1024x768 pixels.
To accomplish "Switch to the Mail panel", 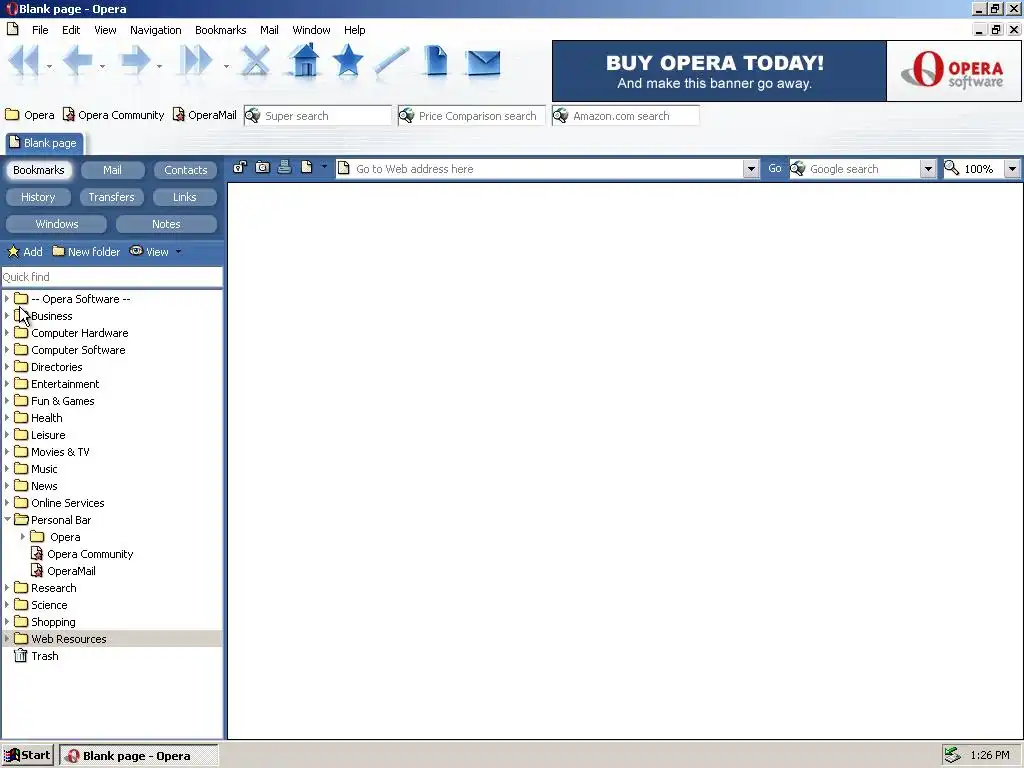I will (112, 170).
